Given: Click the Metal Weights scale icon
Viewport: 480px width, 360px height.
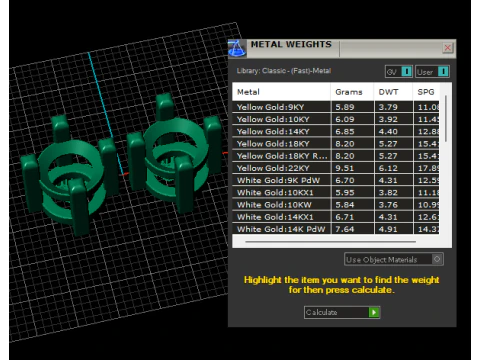Looking at the screenshot, I should click(x=237, y=48).
